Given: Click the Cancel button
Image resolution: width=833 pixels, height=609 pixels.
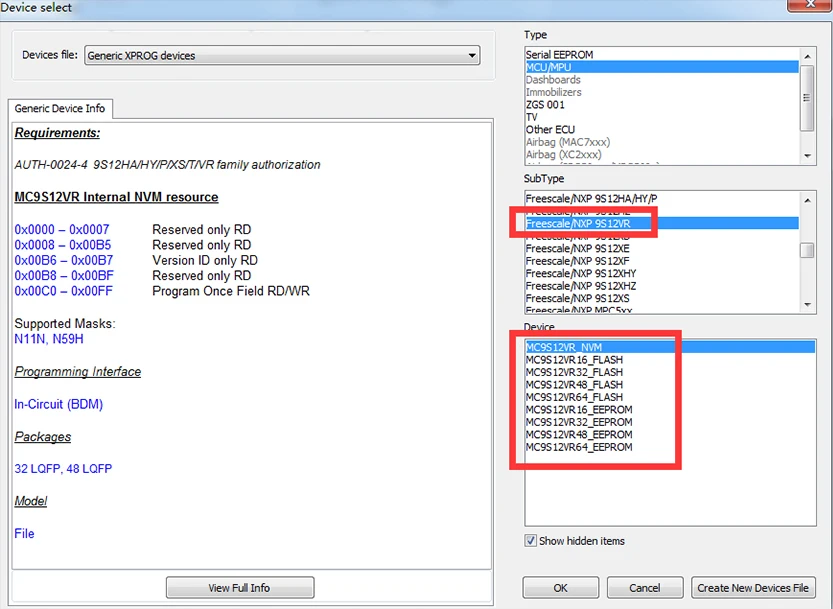Looking at the screenshot, I should pos(645,588).
